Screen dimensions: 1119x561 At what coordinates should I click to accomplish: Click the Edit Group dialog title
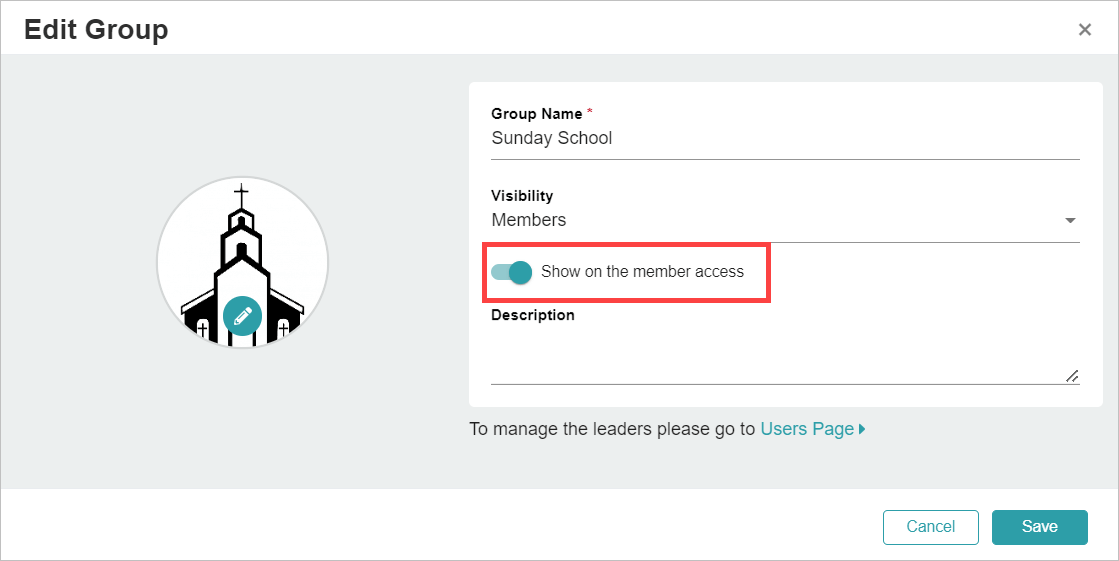[96, 30]
